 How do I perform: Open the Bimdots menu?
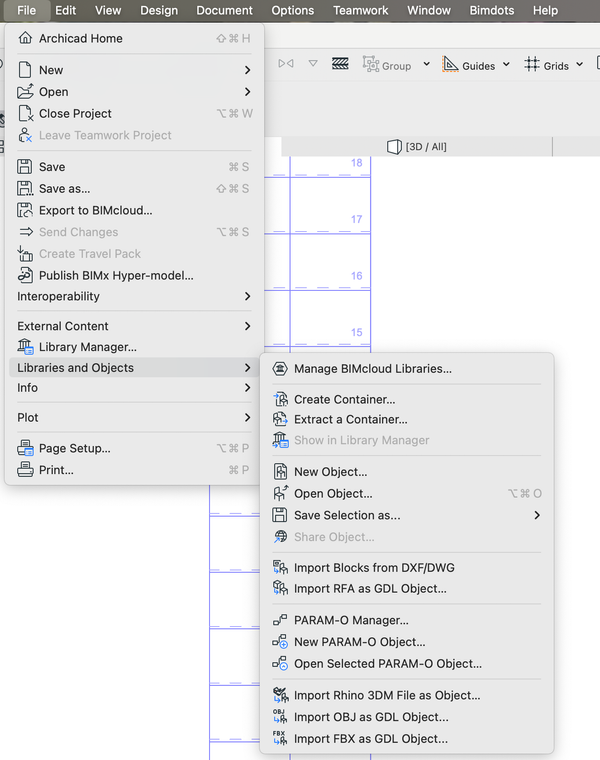tap(491, 10)
